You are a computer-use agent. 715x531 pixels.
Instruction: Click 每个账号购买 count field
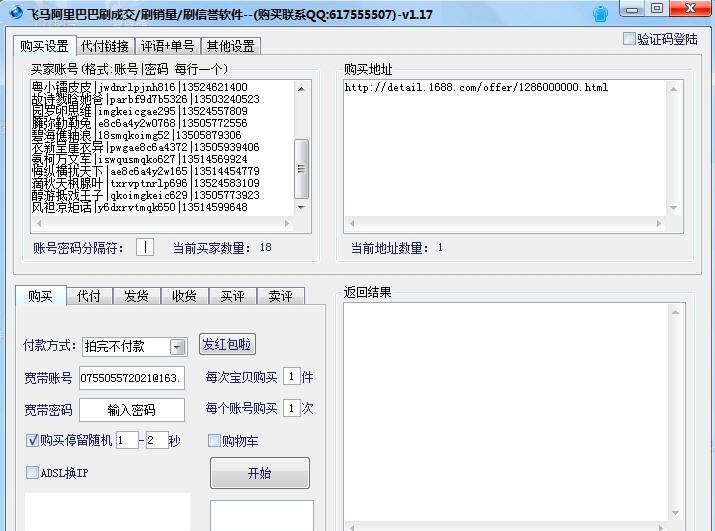291,408
